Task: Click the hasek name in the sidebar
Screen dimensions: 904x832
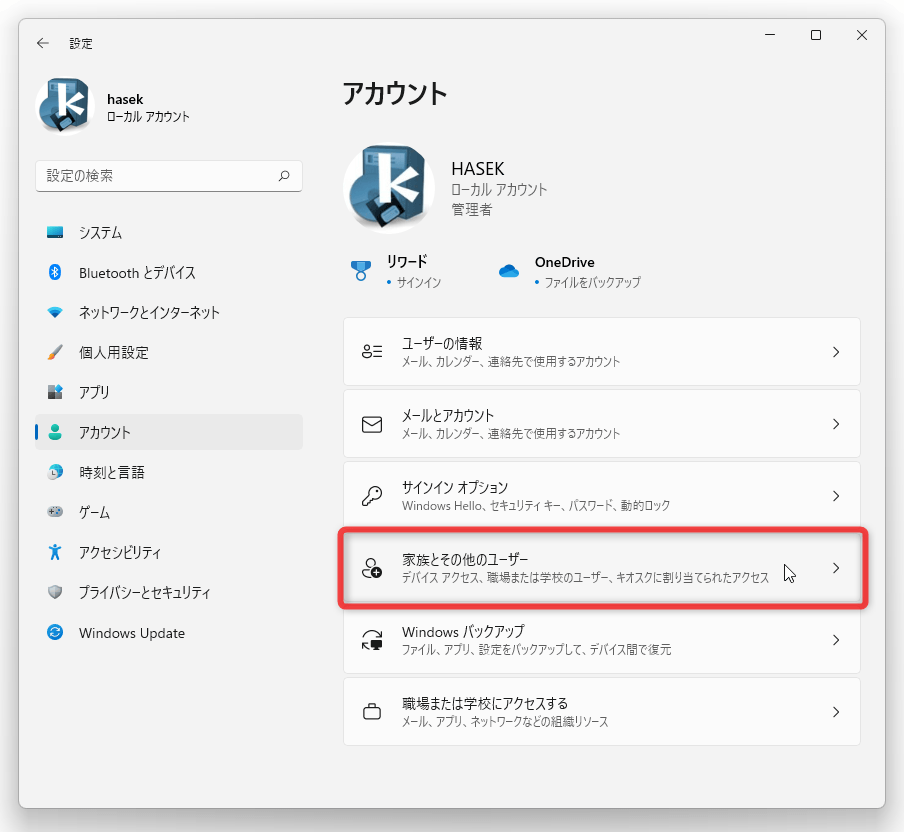Action: point(125,99)
